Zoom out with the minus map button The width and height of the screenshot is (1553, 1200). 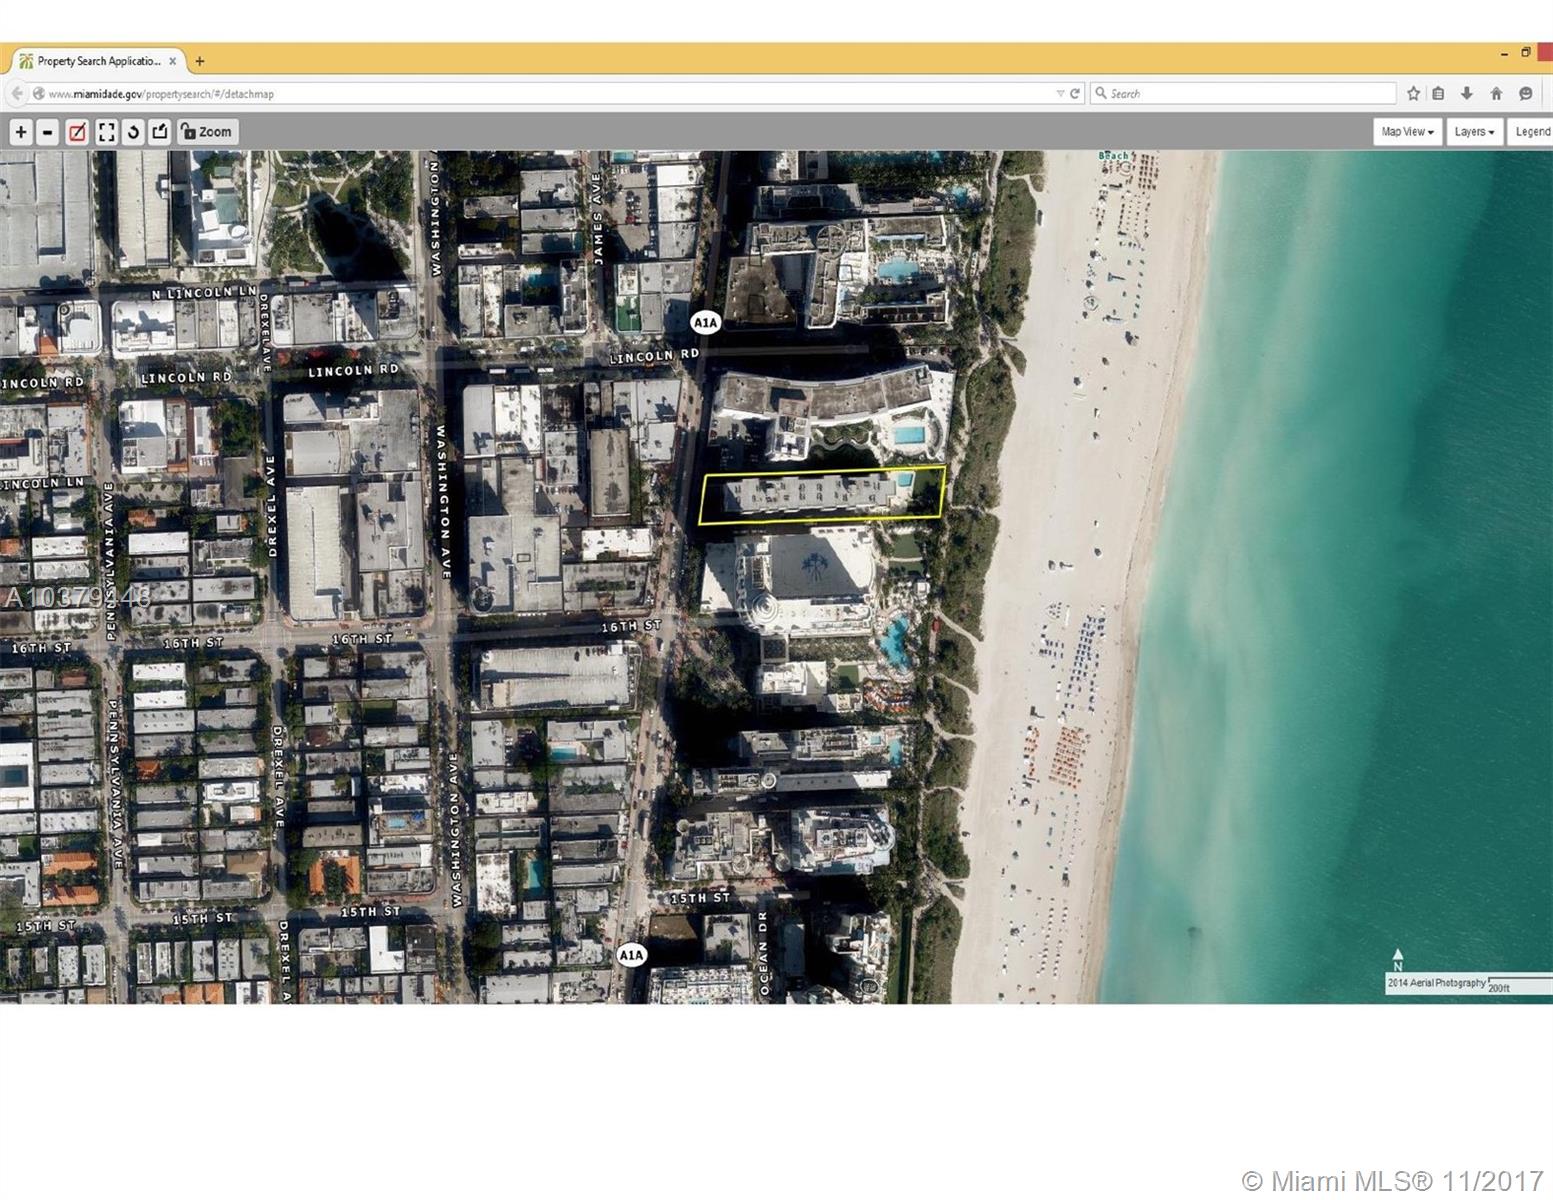coord(47,132)
